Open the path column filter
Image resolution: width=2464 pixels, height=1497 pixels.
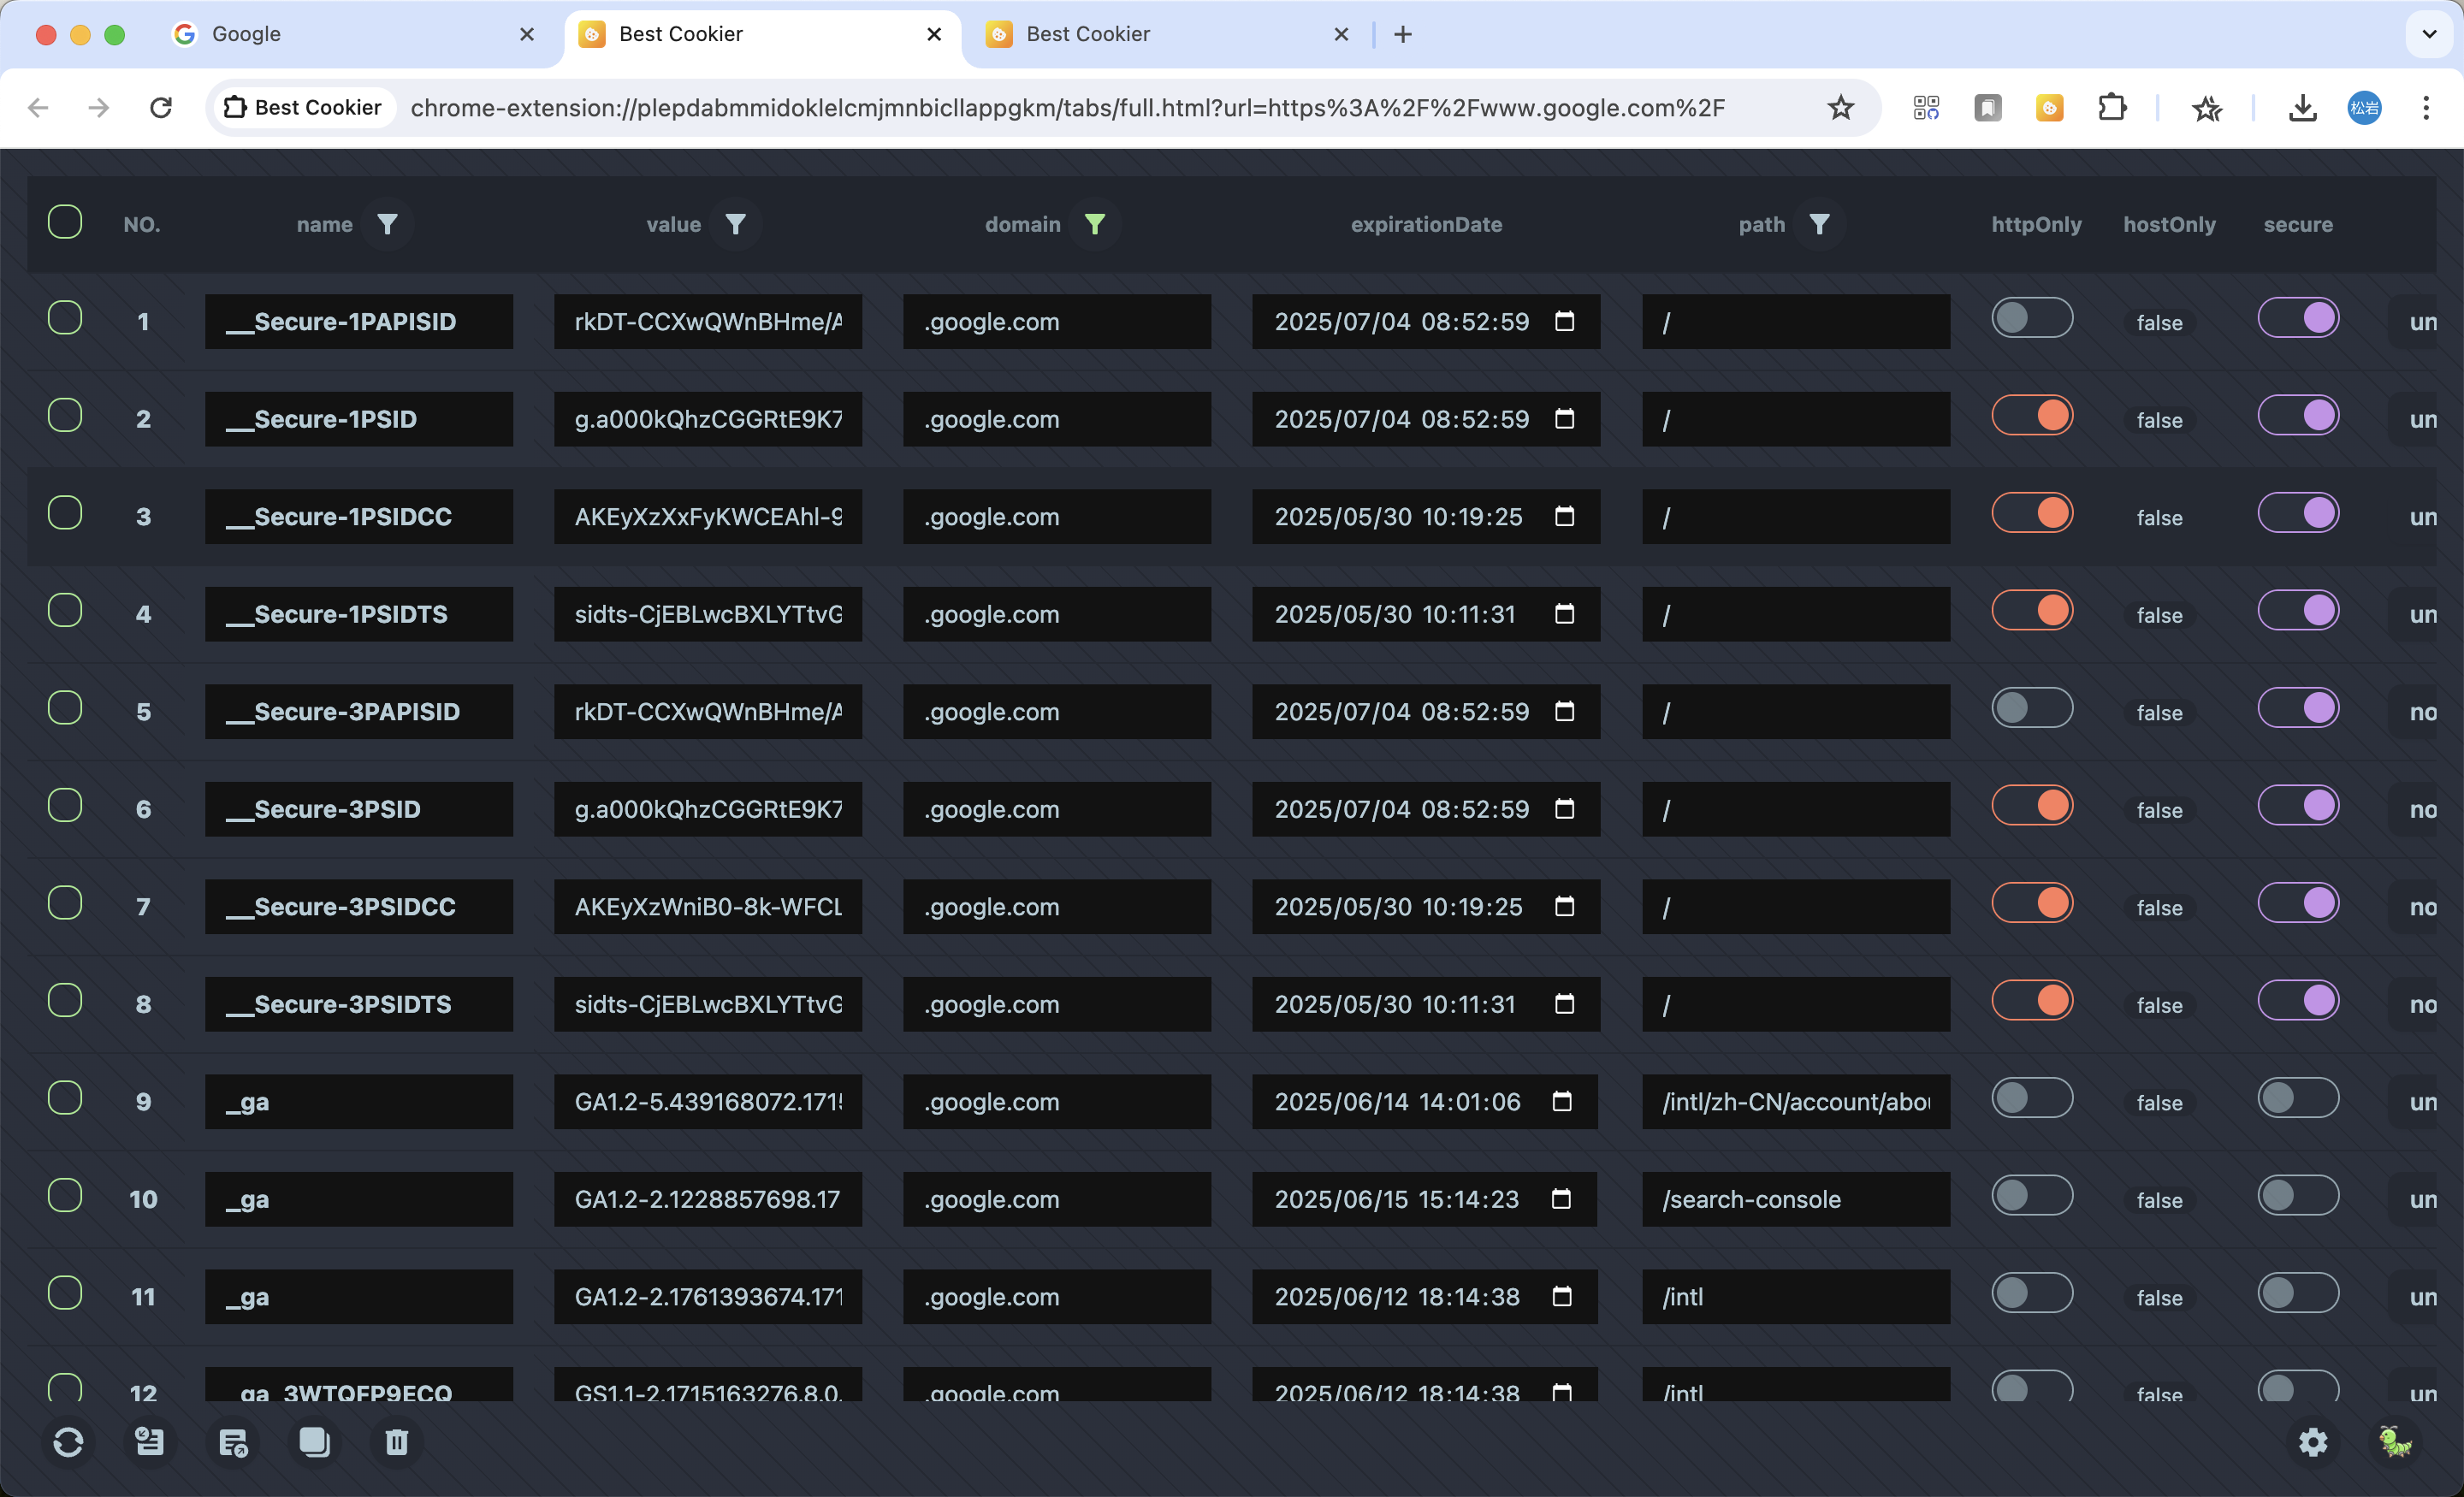click(x=1819, y=225)
